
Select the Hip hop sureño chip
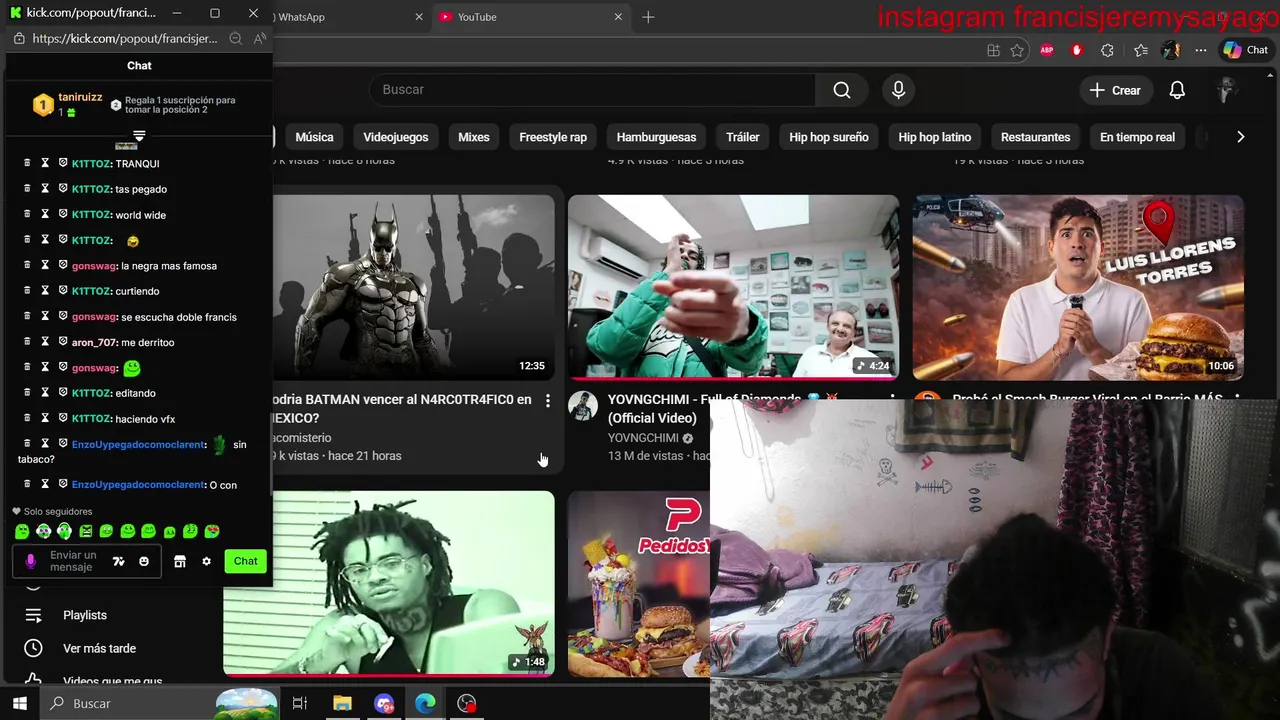pos(829,137)
